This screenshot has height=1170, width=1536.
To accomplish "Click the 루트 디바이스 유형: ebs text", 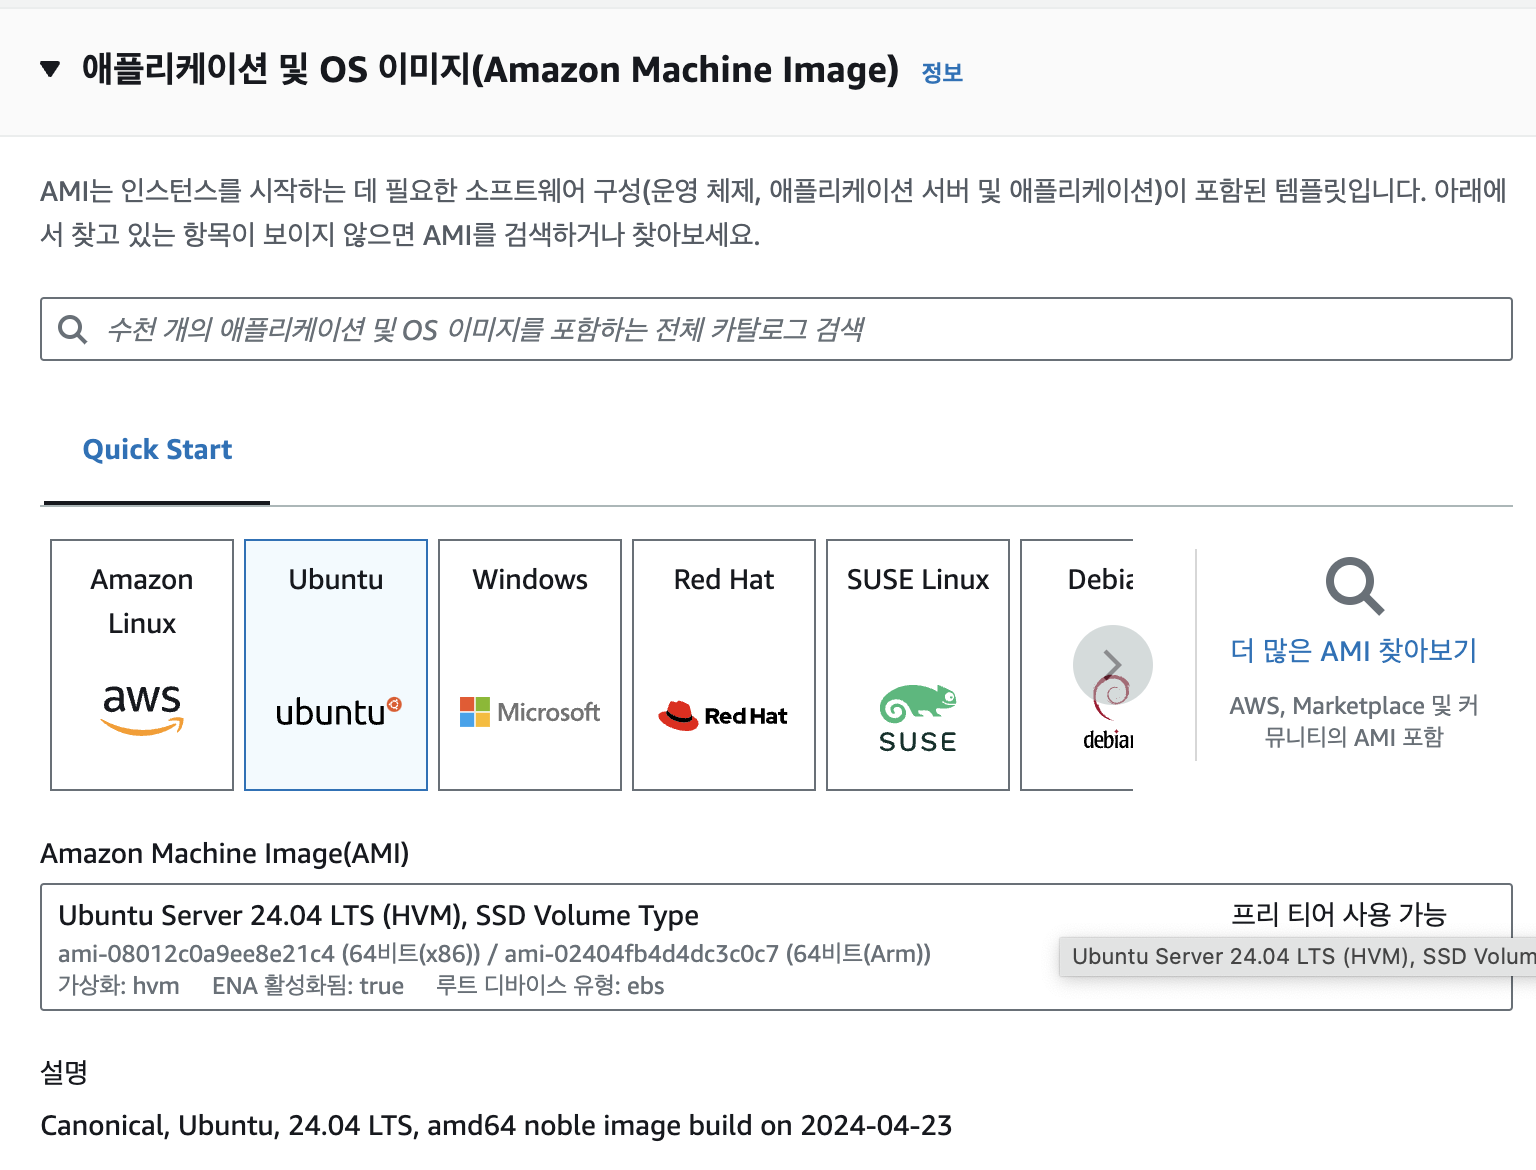I will coord(550,986).
